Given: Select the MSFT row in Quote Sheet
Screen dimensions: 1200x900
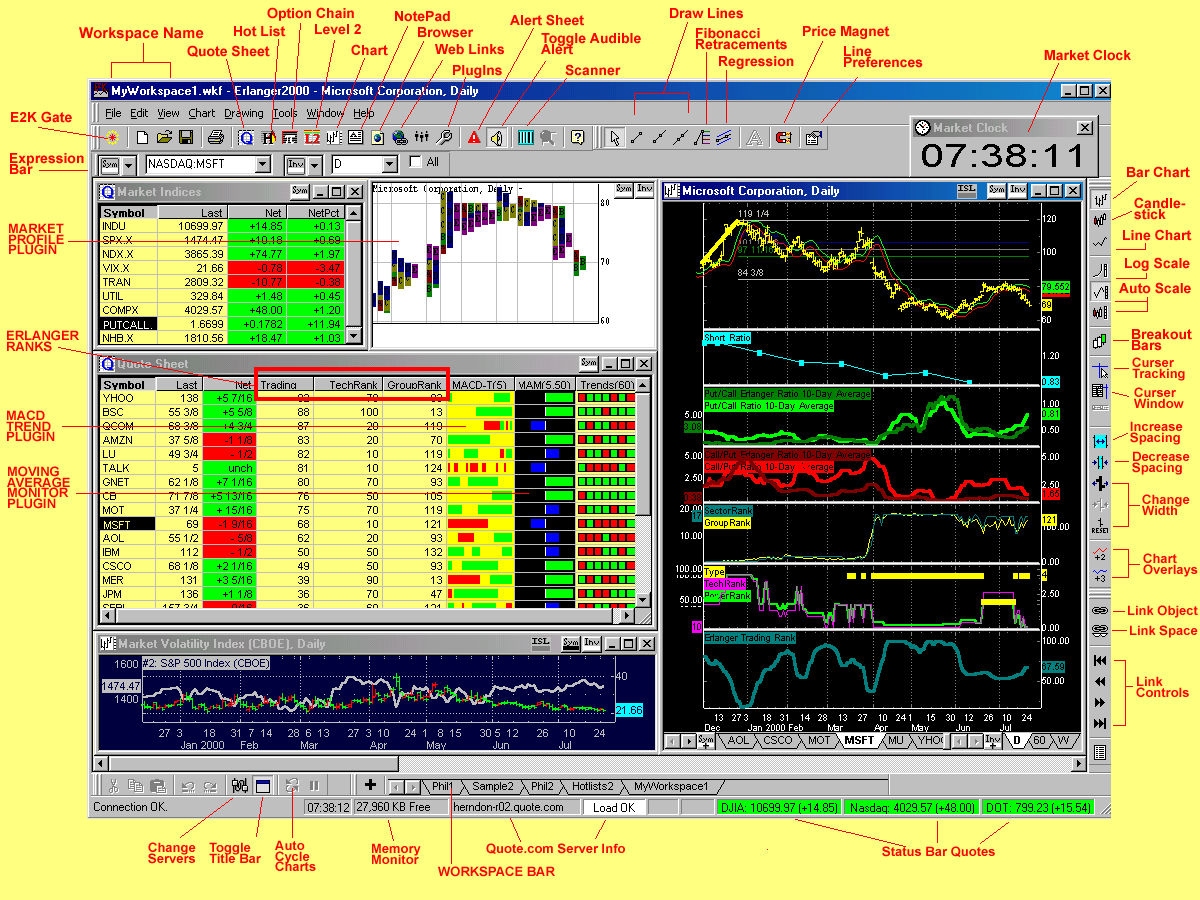Looking at the screenshot, I should tap(367, 523).
